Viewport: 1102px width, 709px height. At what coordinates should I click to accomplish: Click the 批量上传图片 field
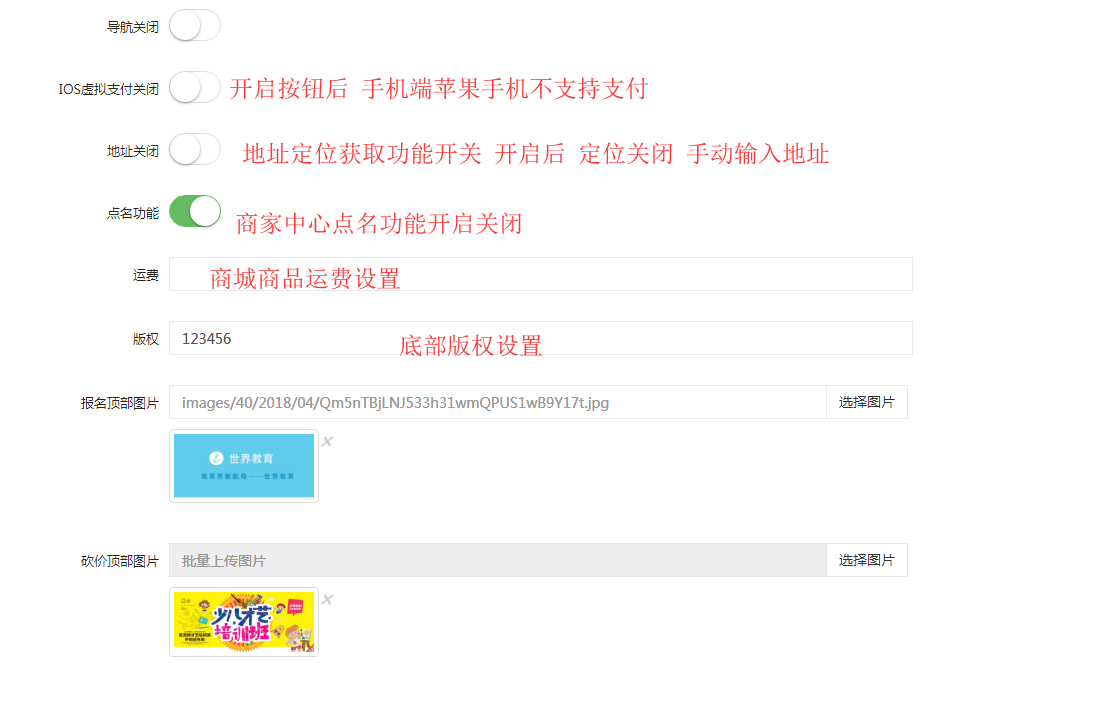498,560
